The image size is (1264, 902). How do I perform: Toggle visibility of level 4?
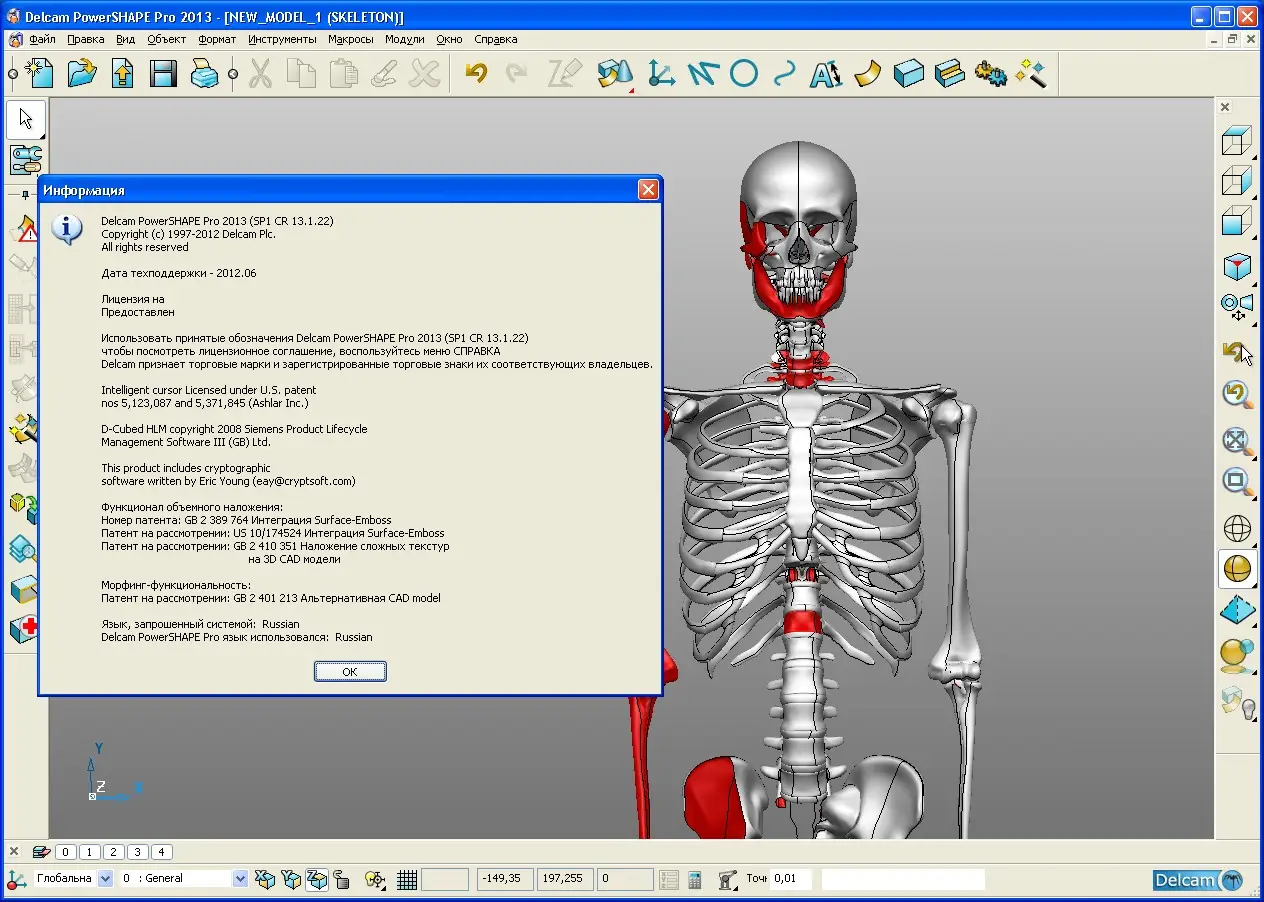(162, 852)
